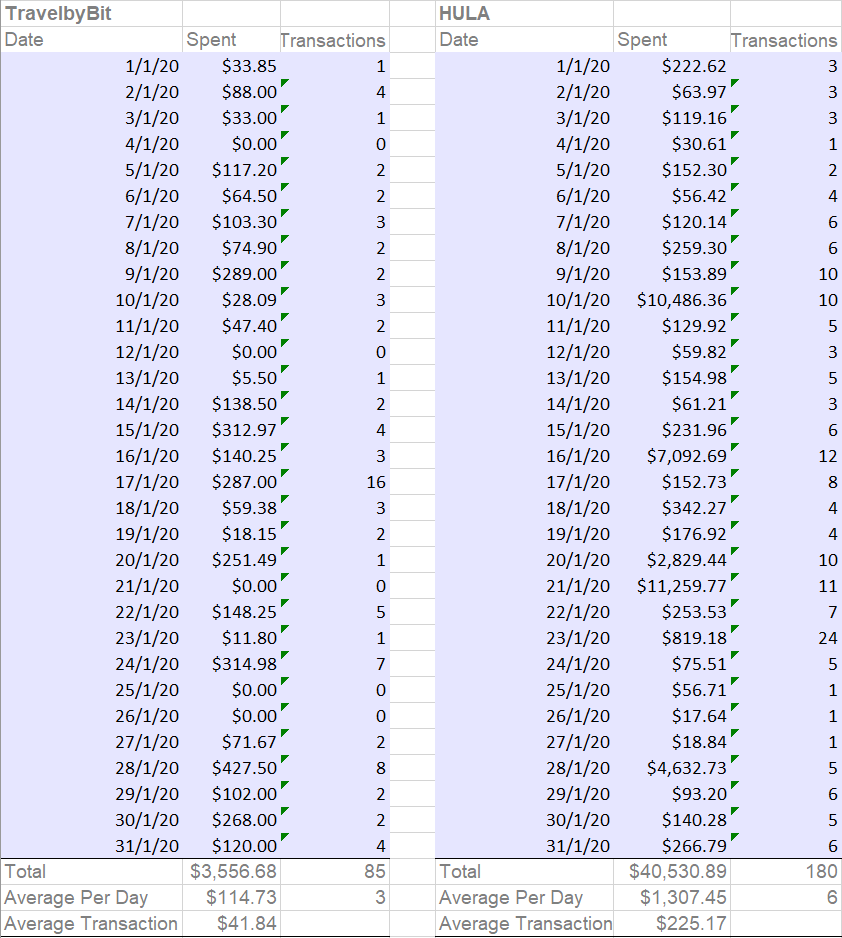Select TravelbyBit spent $117.20 cell

(231, 170)
